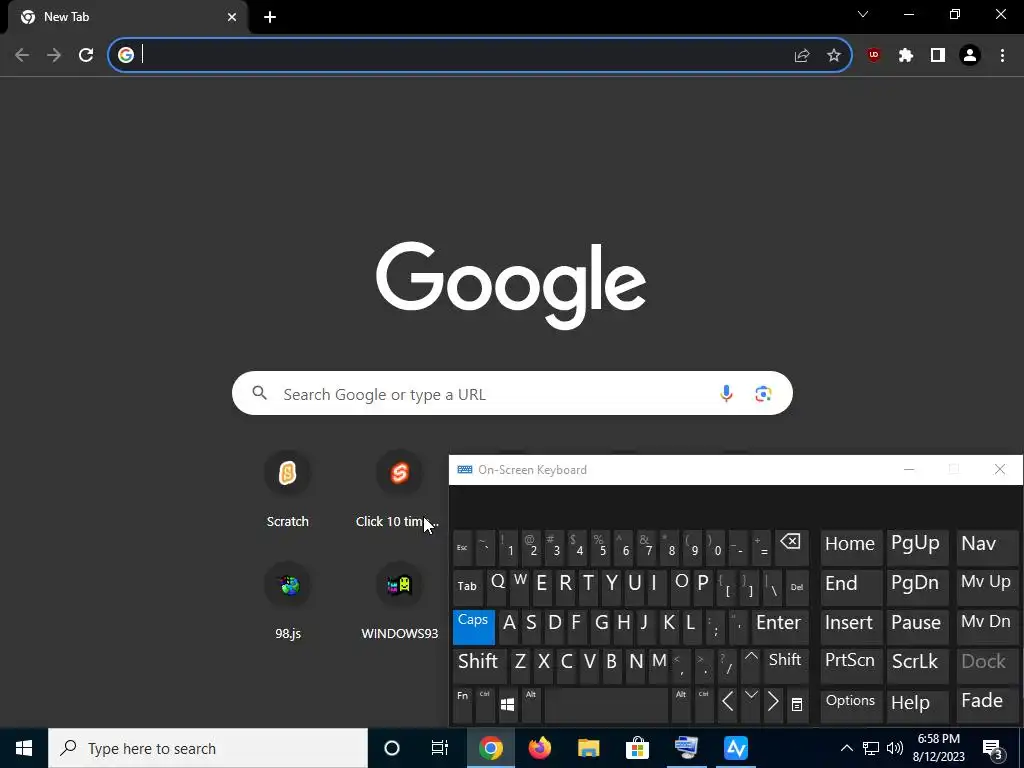Click the left arrow key
Image resolution: width=1024 pixels, height=768 pixels.
point(728,705)
